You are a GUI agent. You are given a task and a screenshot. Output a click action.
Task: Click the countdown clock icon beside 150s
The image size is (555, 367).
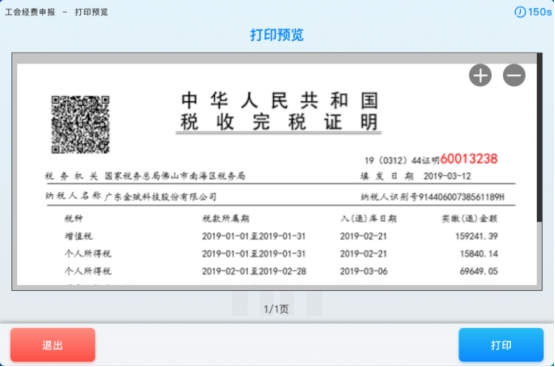tap(520, 12)
